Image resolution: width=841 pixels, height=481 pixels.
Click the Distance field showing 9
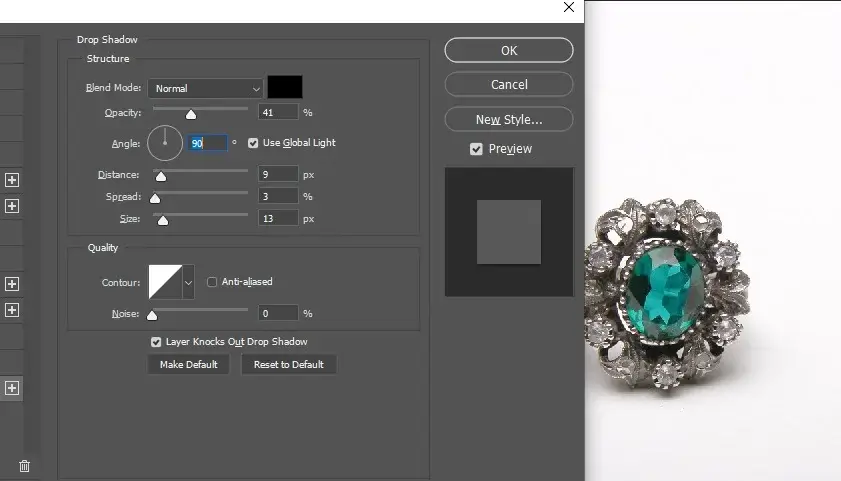pyautogui.click(x=278, y=174)
